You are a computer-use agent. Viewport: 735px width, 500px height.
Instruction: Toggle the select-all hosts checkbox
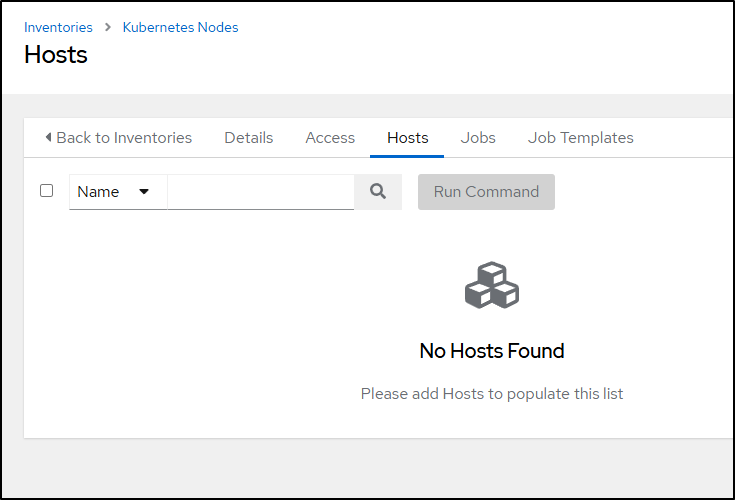[46, 191]
